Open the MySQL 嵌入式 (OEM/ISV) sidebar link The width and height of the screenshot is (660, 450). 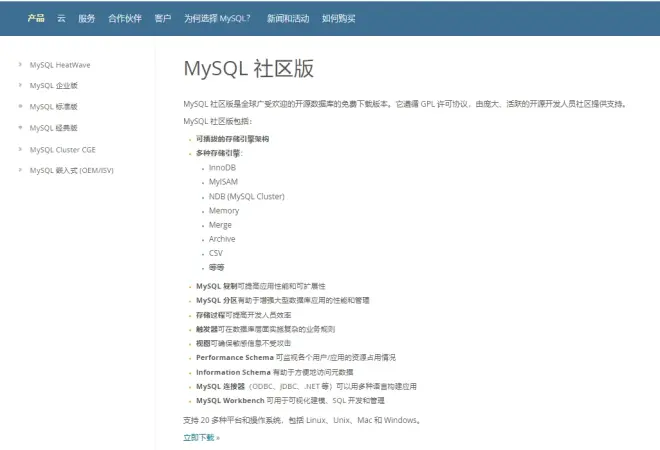tap(72, 170)
